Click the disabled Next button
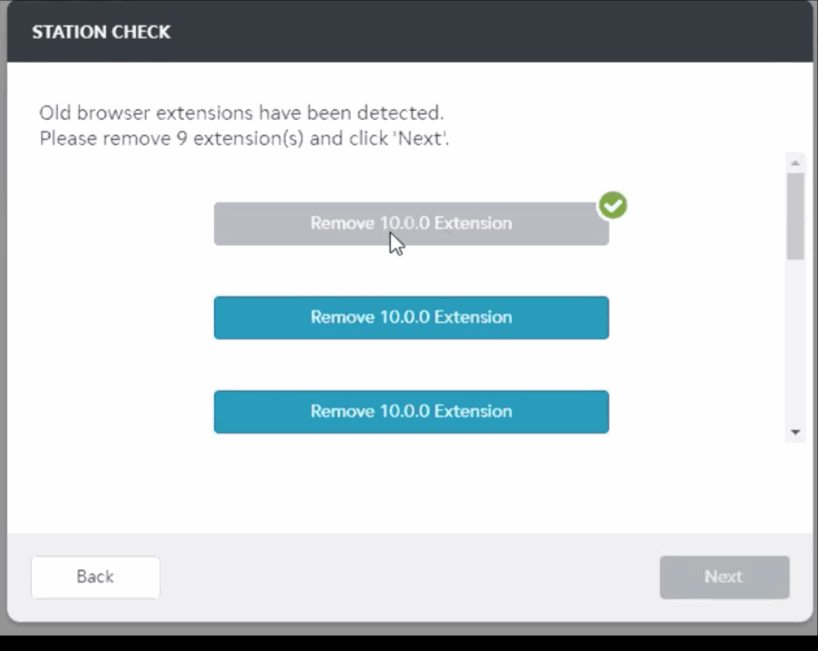The image size is (818, 651). (724, 577)
